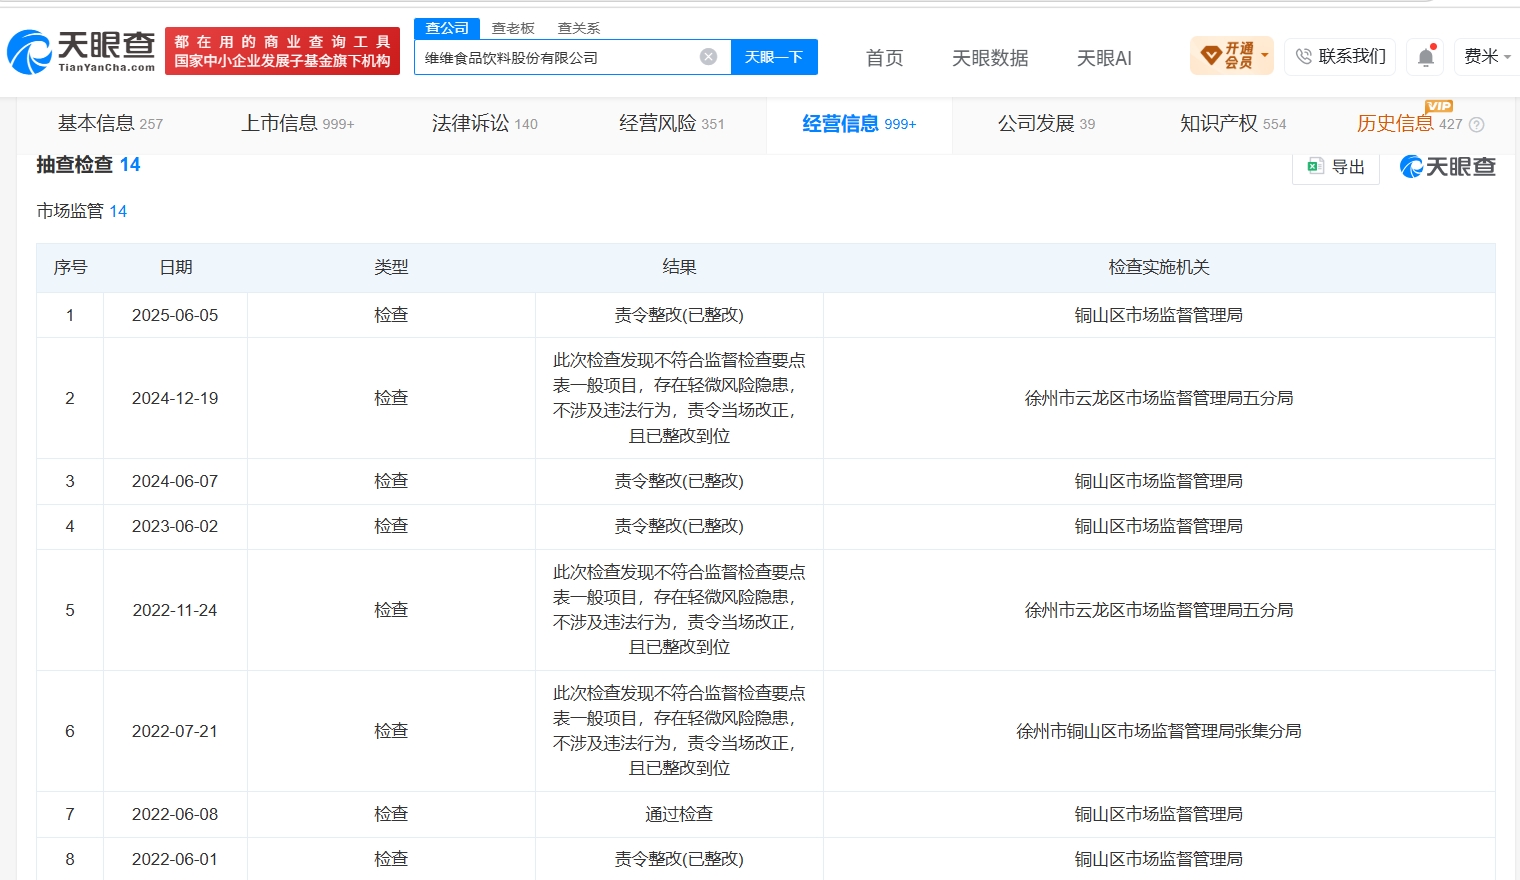Open the 经营风险 tab
The width and height of the screenshot is (1520, 880).
(672, 124)
